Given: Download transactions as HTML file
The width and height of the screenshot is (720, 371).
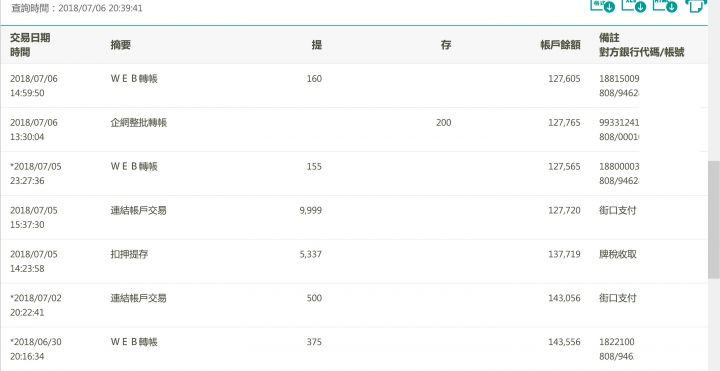Looking at the screenshot, I should coord(665,5).
